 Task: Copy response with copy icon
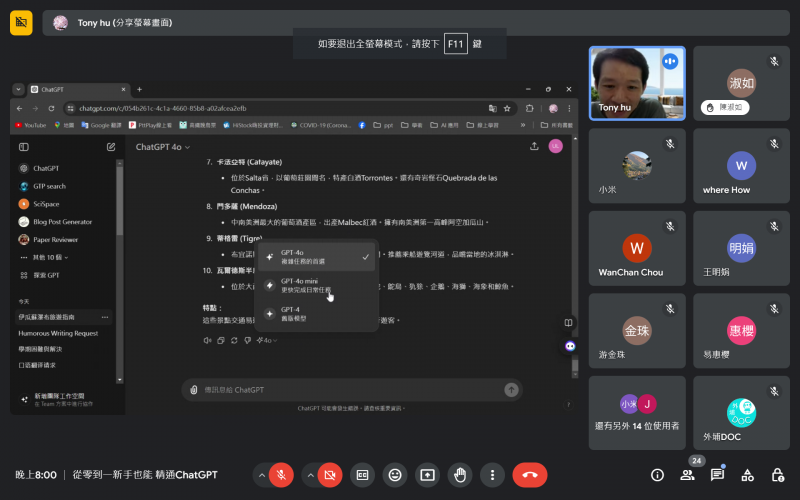point(221,340)
